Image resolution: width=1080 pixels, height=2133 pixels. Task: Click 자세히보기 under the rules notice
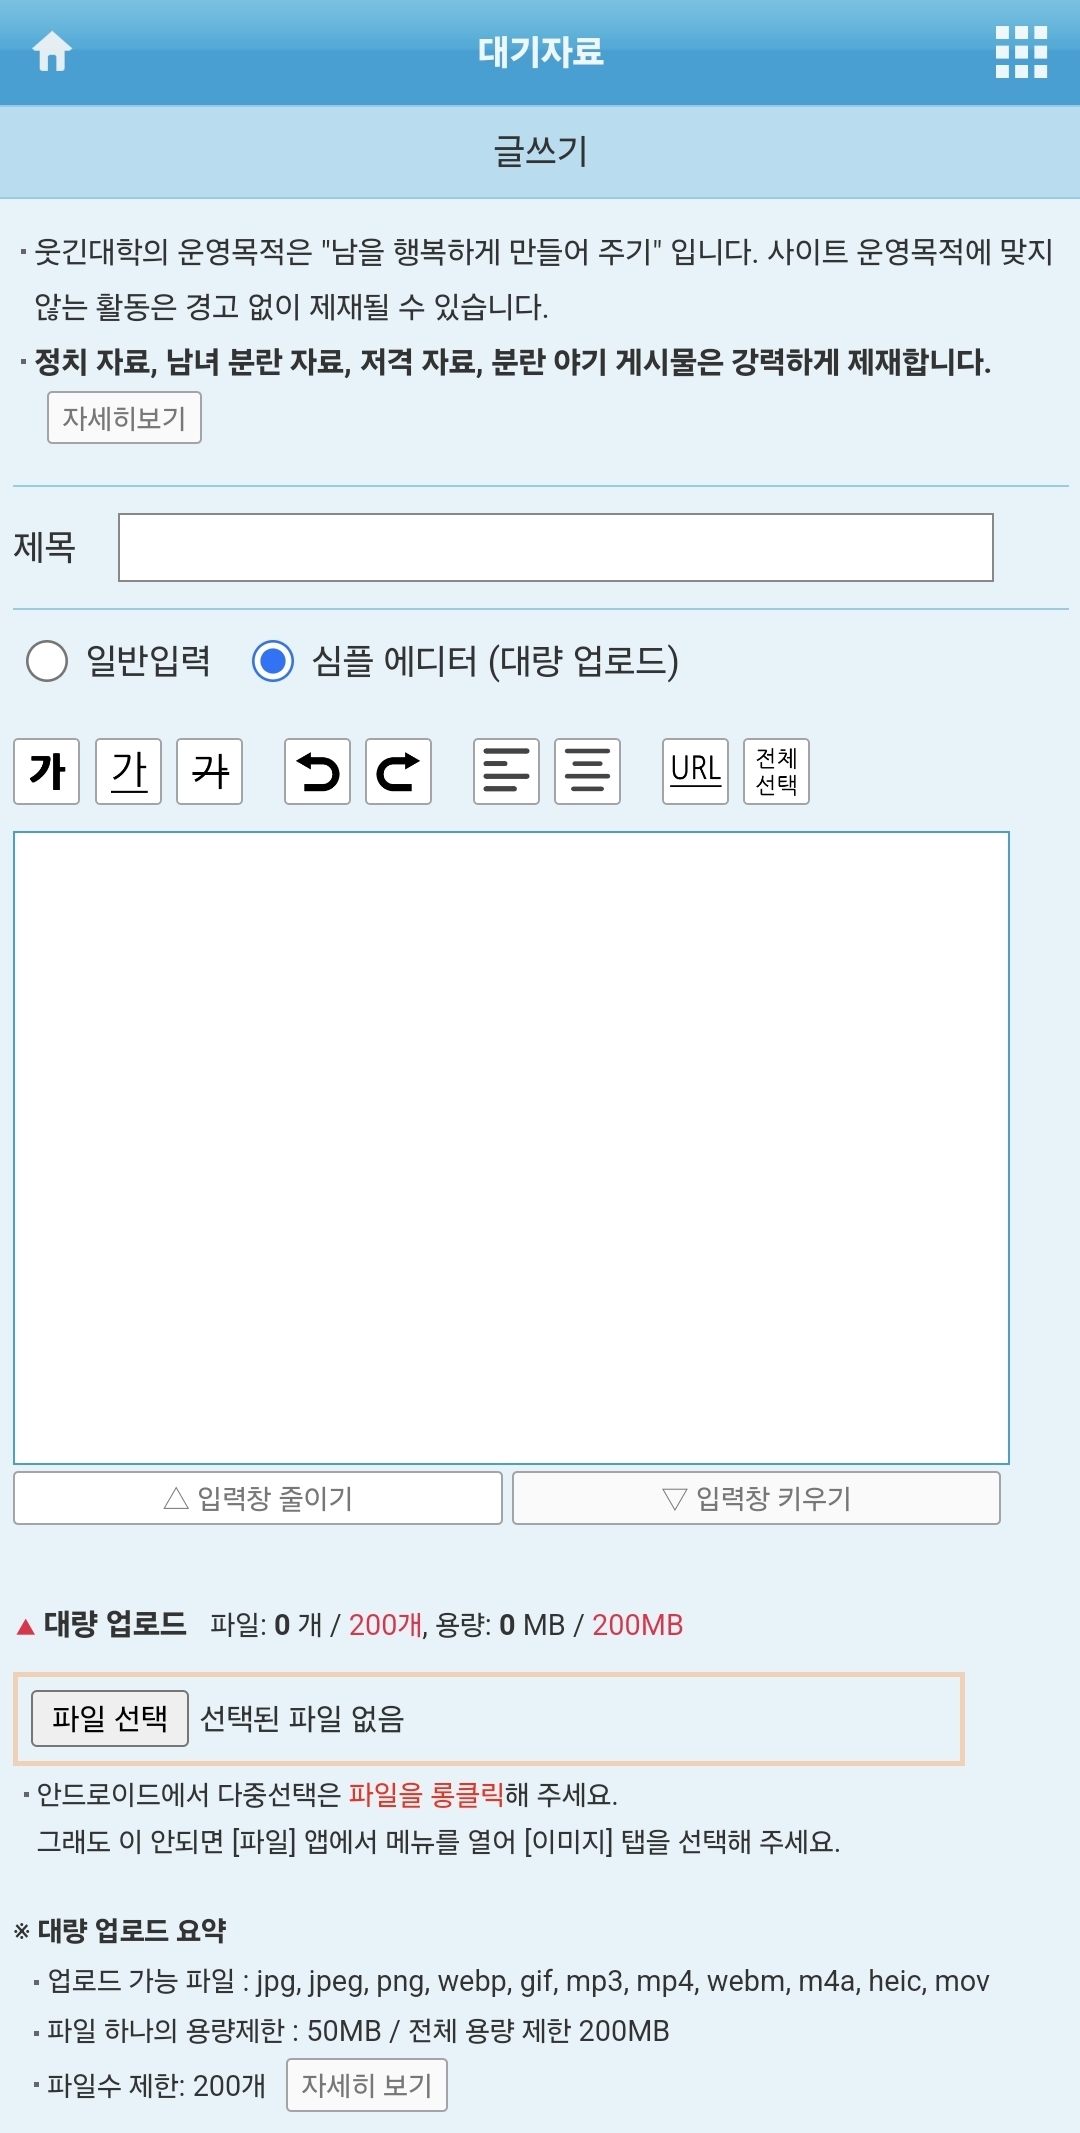124,417
